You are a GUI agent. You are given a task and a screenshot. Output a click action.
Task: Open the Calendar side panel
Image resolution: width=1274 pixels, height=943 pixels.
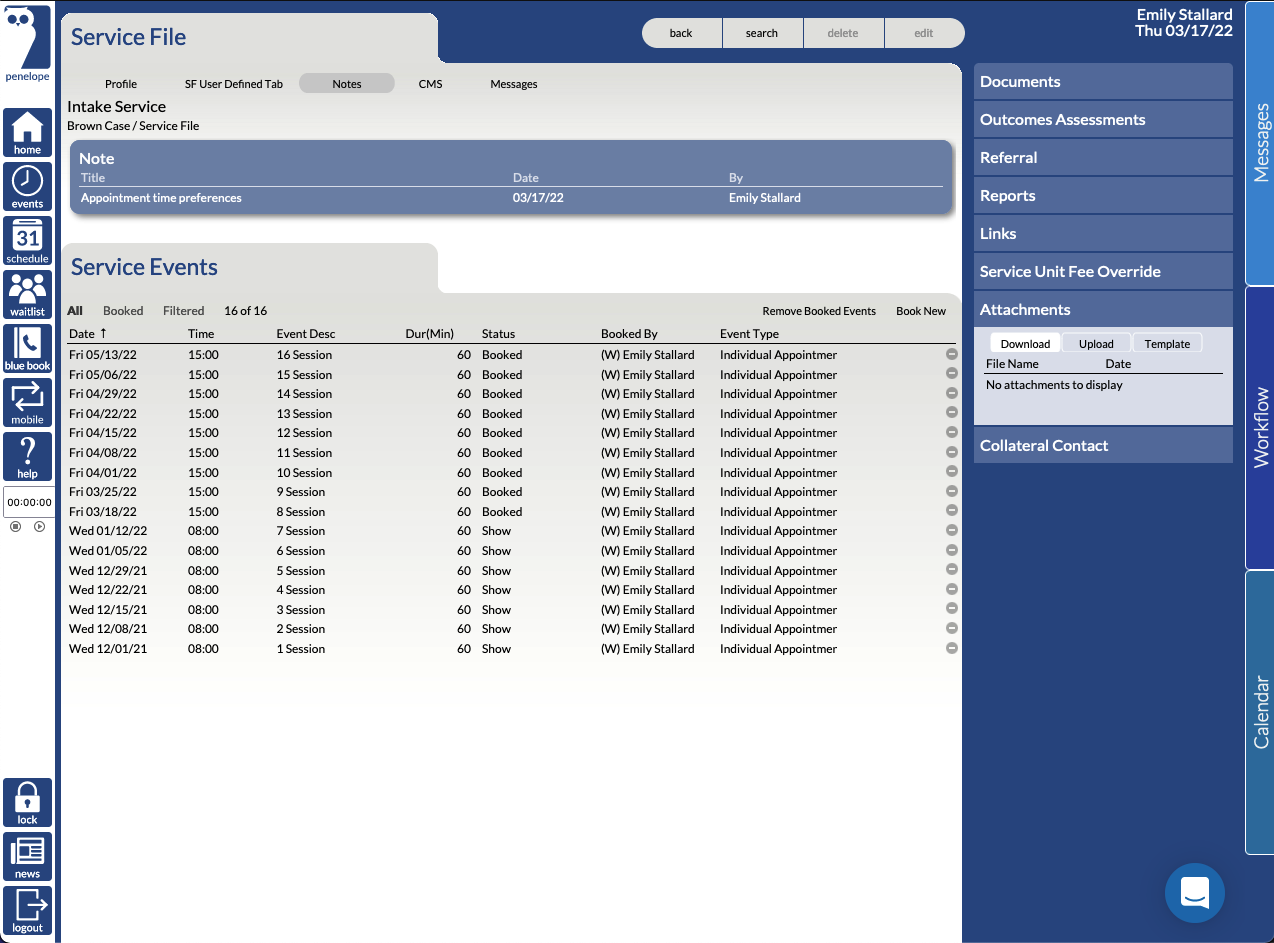click(1260, 712)
